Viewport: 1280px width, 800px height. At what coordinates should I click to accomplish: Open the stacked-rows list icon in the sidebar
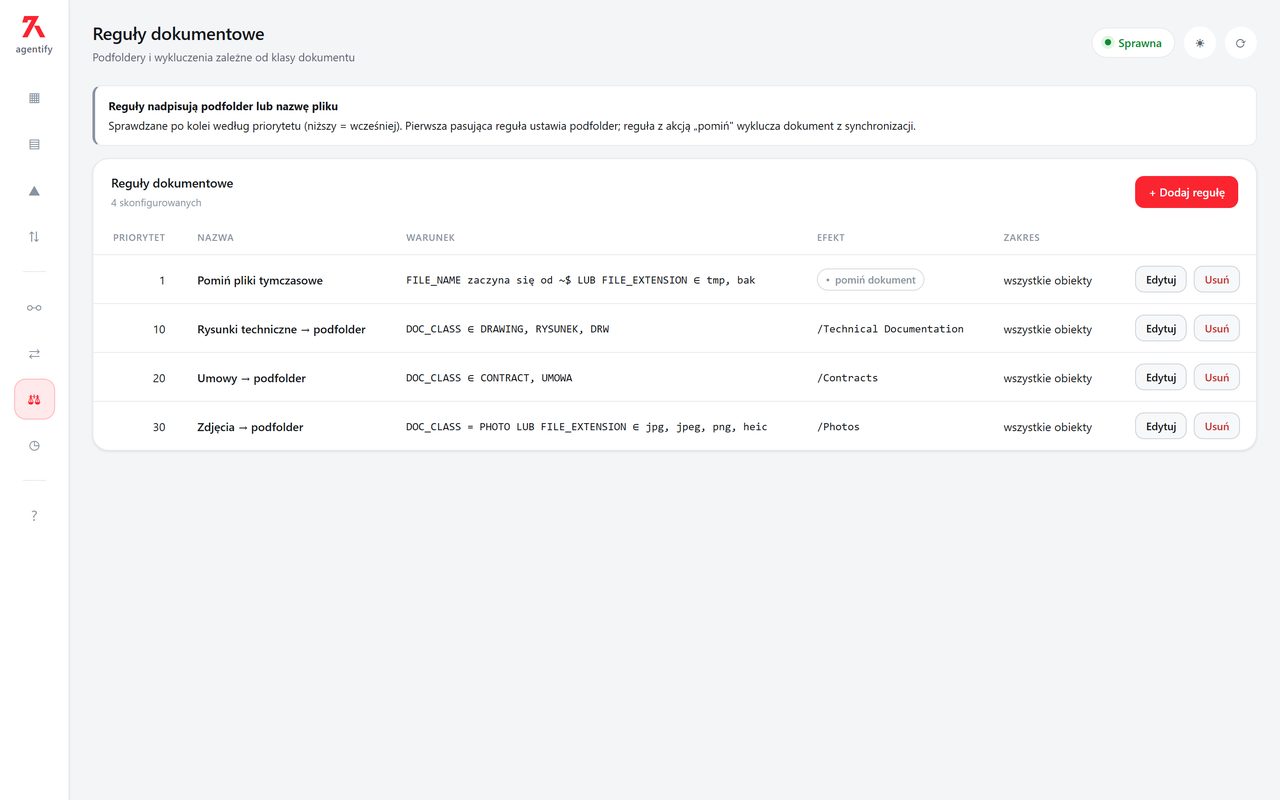[34, 144]
